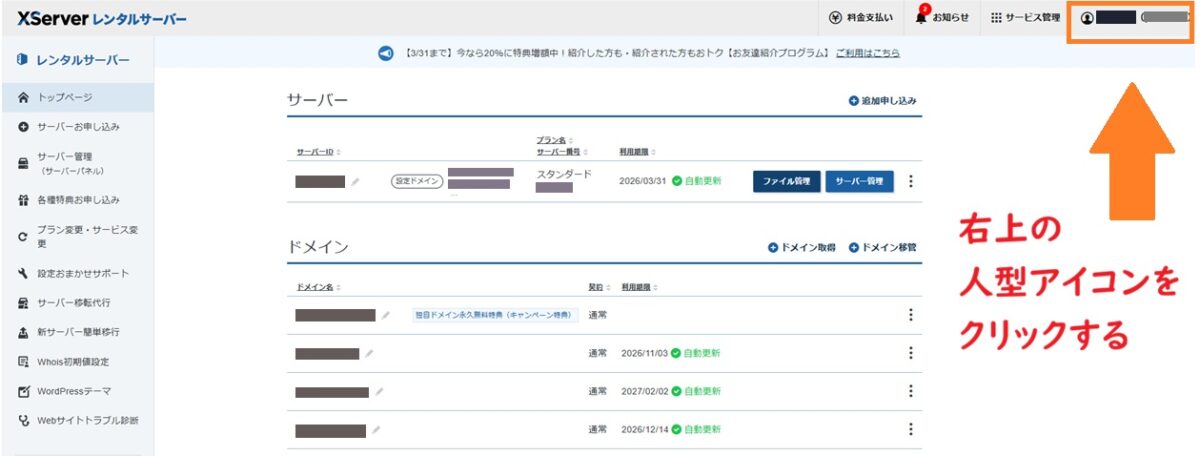
Task: Click the スタンダード plan name text
Action: 564,174
